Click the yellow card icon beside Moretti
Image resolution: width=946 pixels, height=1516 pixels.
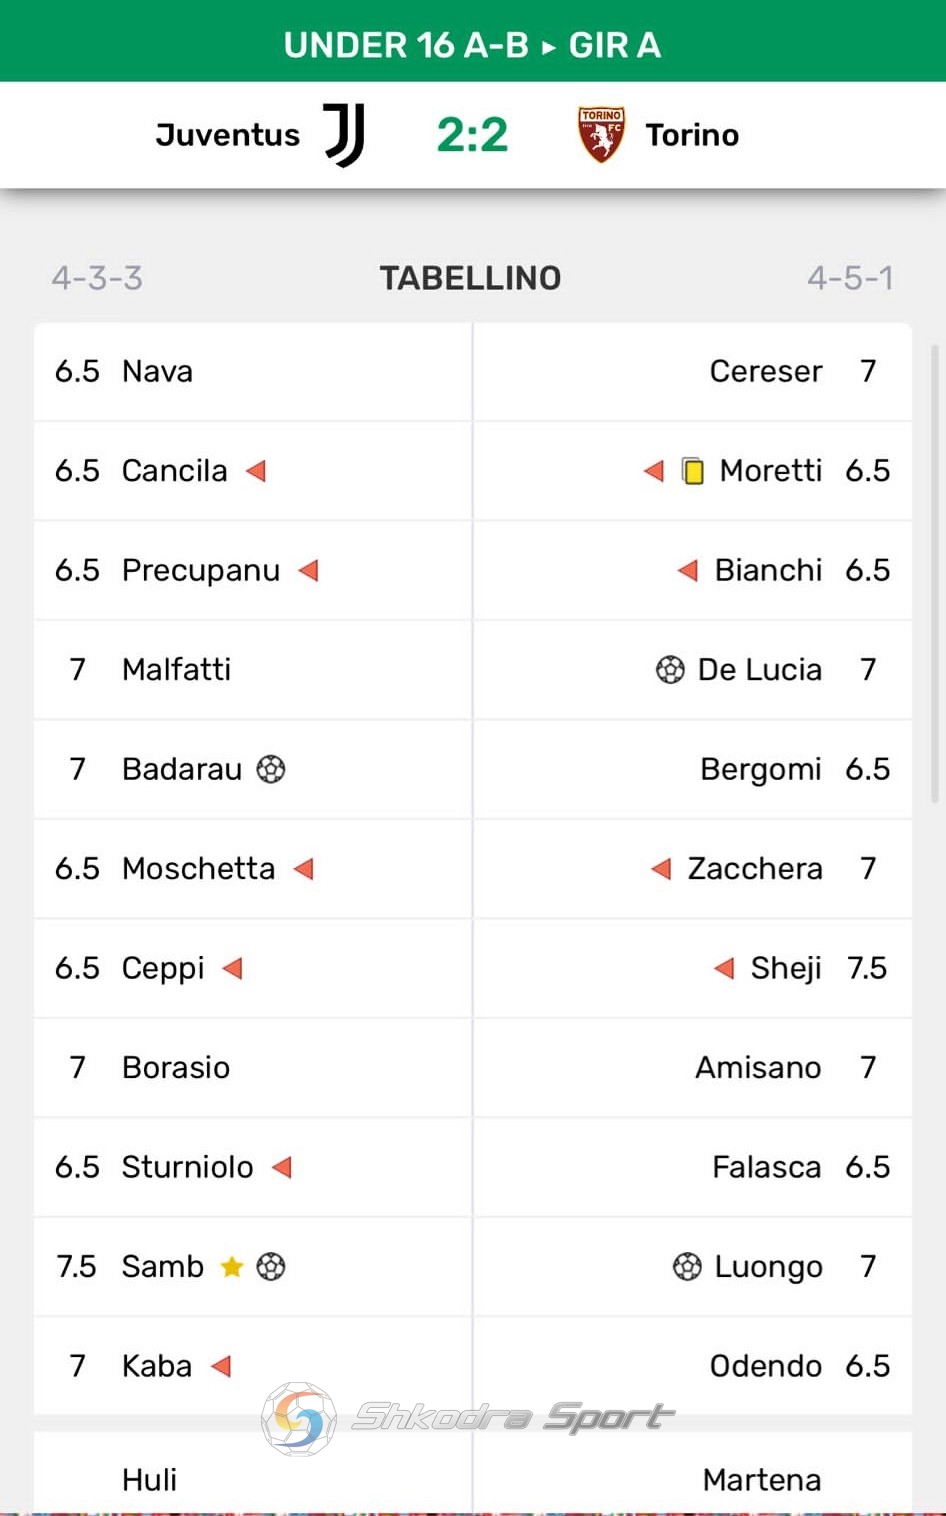[x=693, y=470]
